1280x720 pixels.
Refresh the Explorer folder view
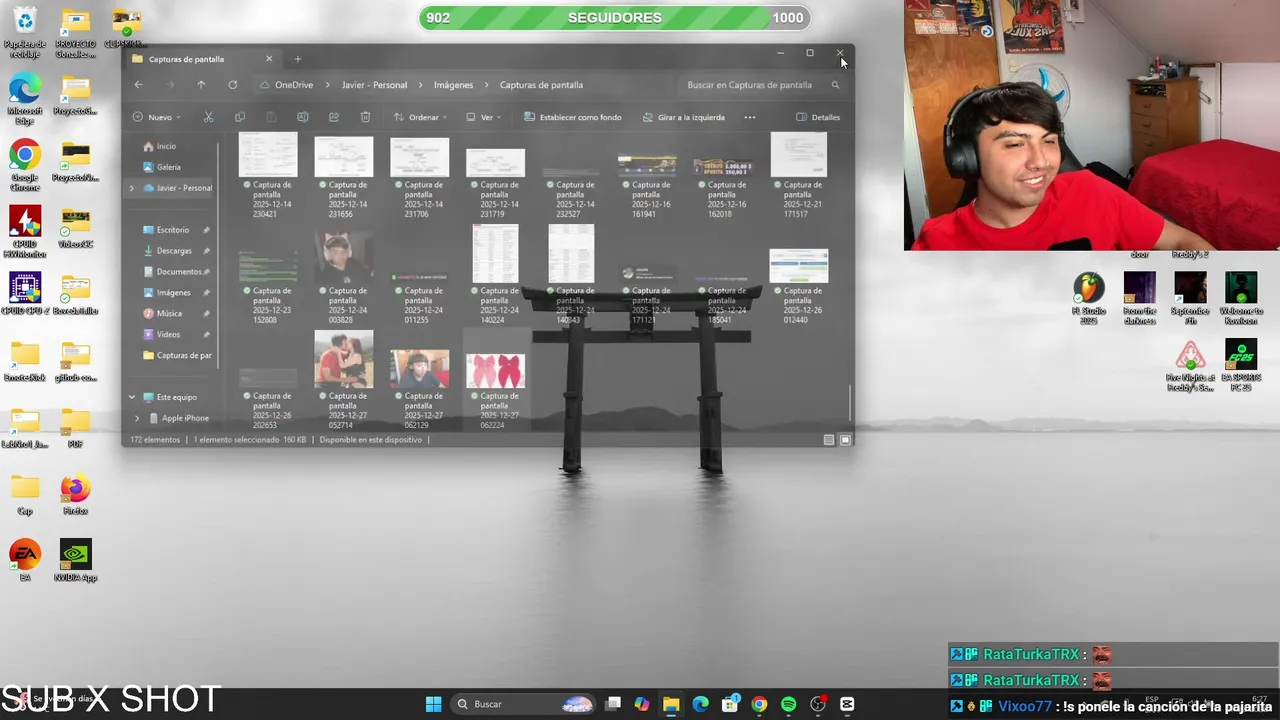(x=232, y=85)
